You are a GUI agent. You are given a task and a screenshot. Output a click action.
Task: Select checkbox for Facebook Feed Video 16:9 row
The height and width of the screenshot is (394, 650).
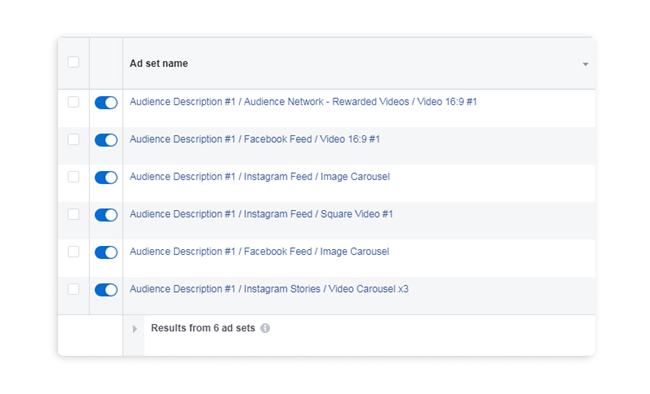73,139
